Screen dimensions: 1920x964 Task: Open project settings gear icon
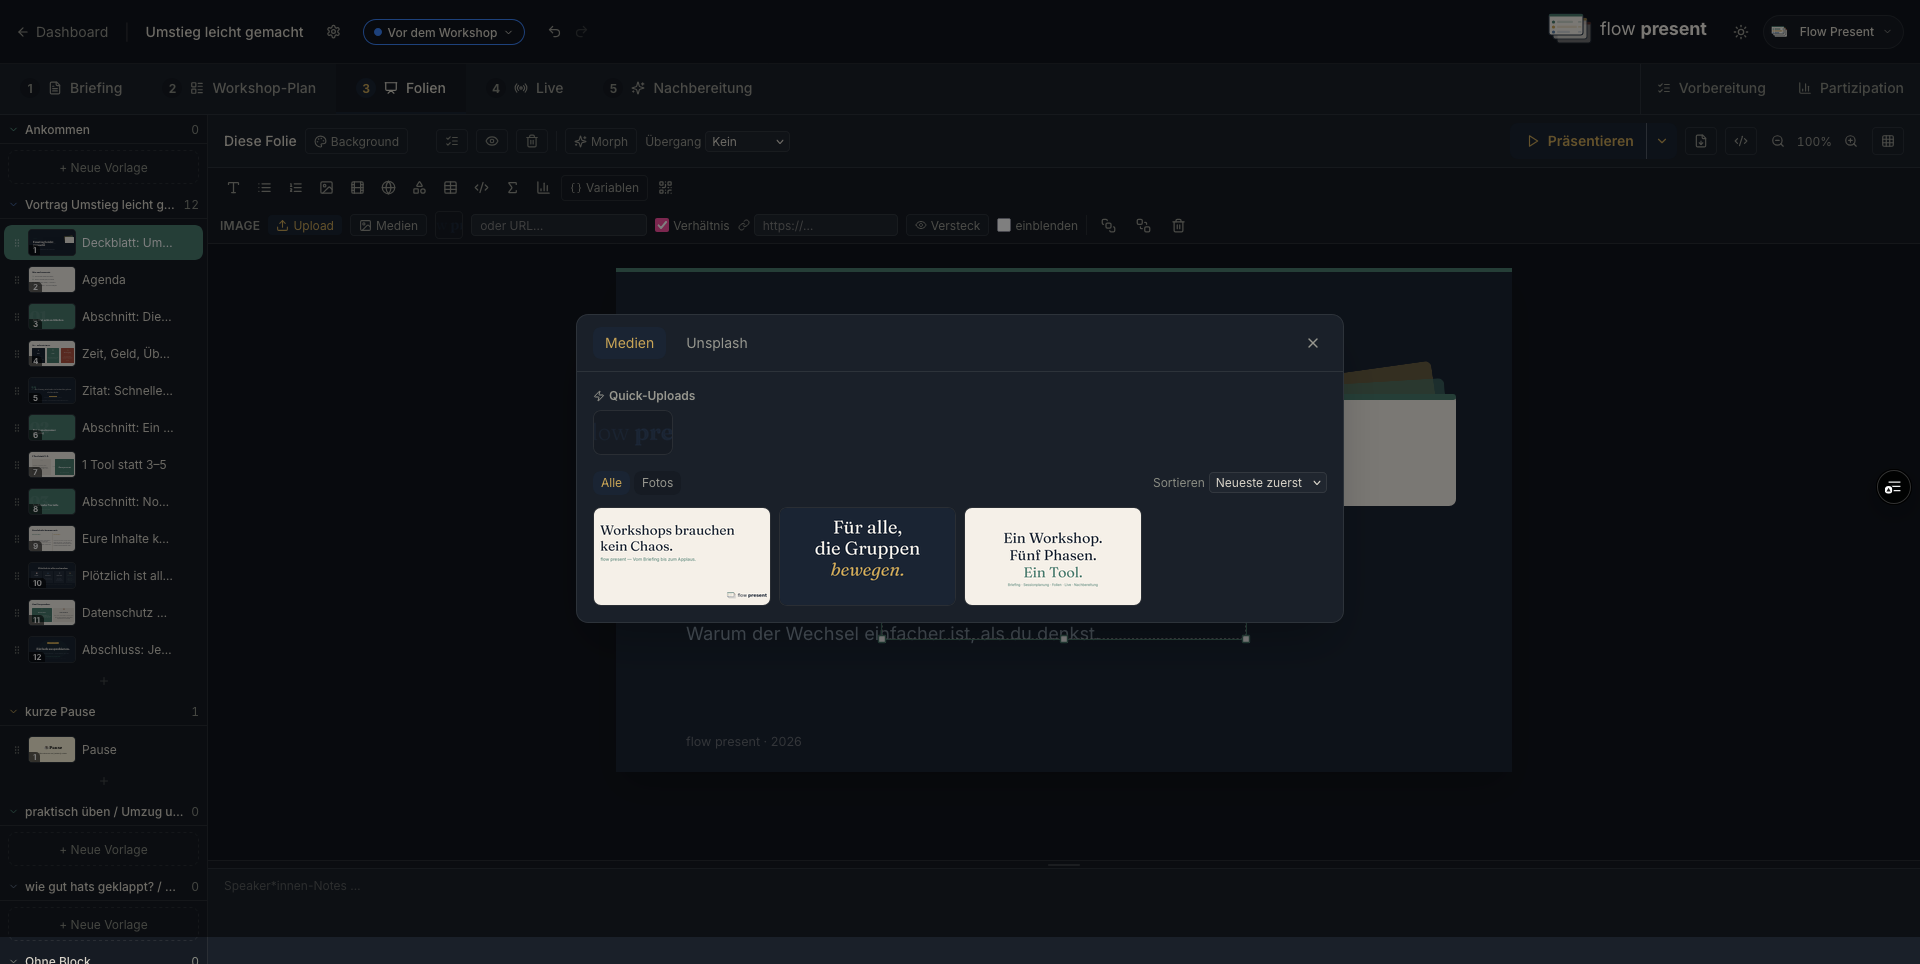click(333, 32)
